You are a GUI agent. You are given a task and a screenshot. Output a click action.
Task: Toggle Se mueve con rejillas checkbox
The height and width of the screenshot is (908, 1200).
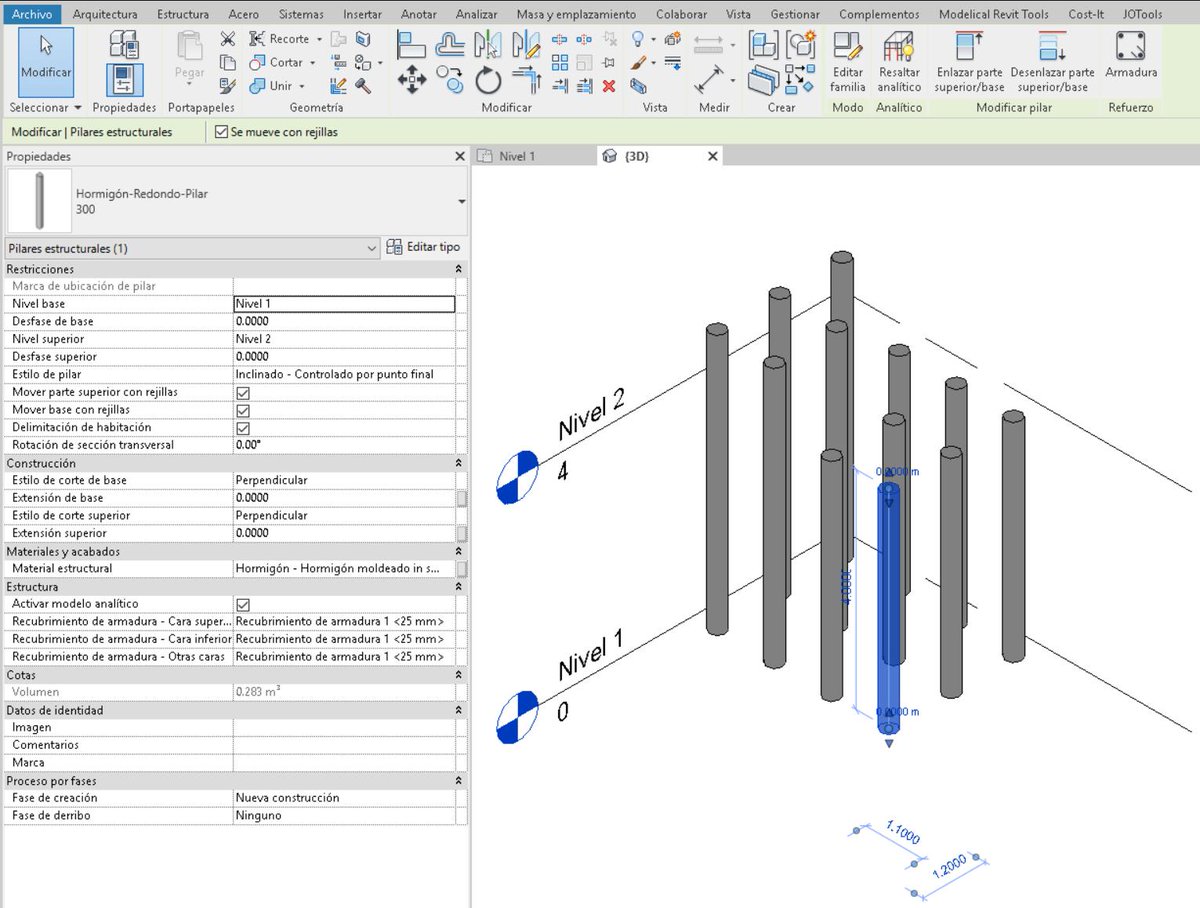click(x=222, y=132)
